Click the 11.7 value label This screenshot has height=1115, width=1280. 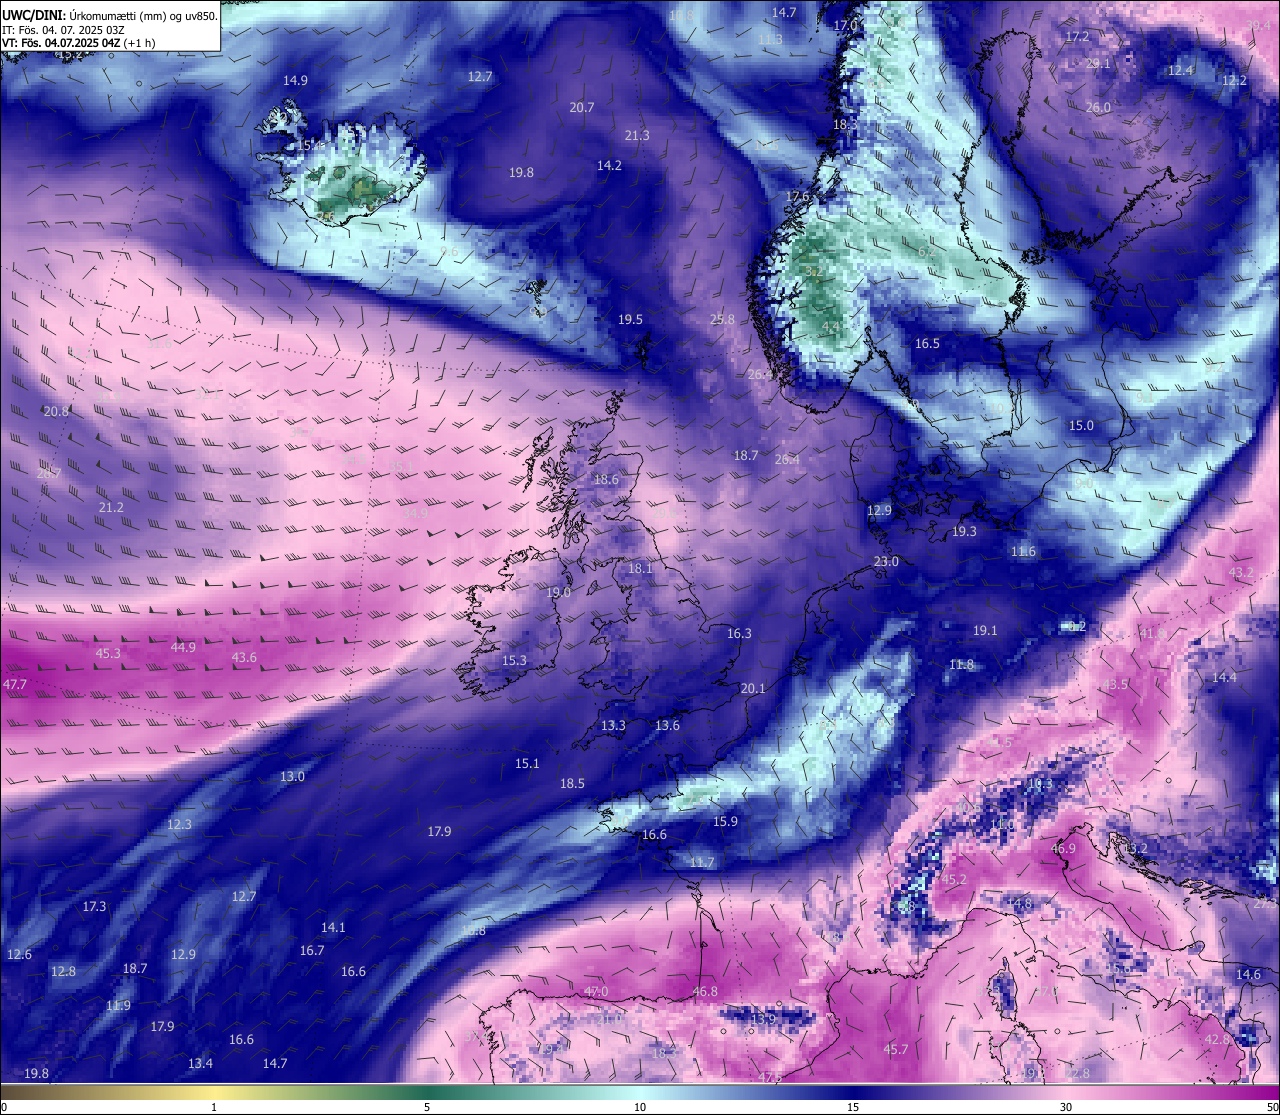pyautogui.click(x=702, y=862)
